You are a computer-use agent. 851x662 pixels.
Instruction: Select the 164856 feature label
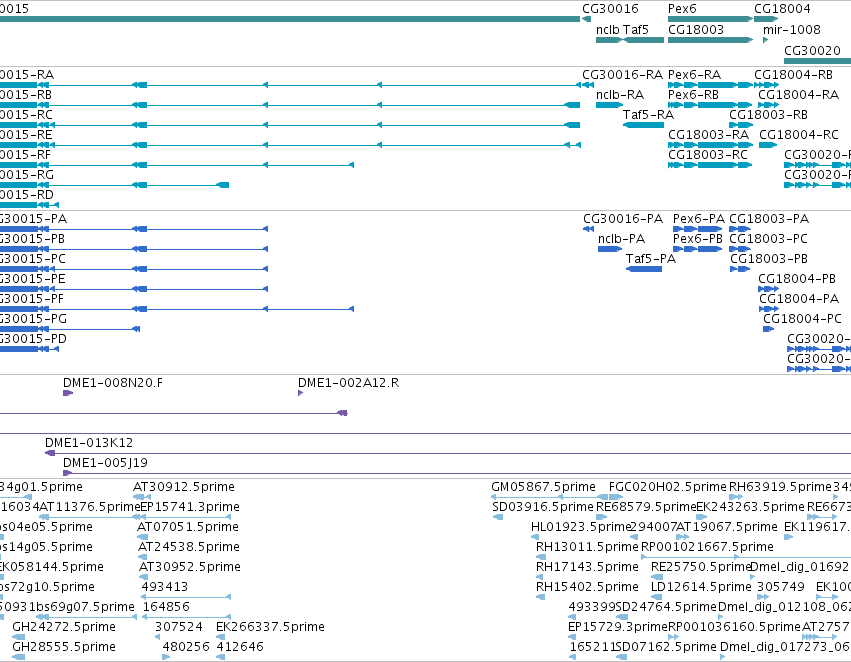click(x=166, y=607)
